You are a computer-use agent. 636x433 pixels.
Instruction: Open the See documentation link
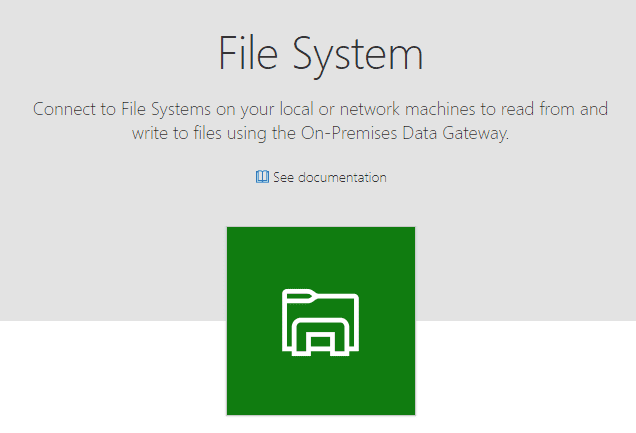pyautogui.click(x=328, y=177)
